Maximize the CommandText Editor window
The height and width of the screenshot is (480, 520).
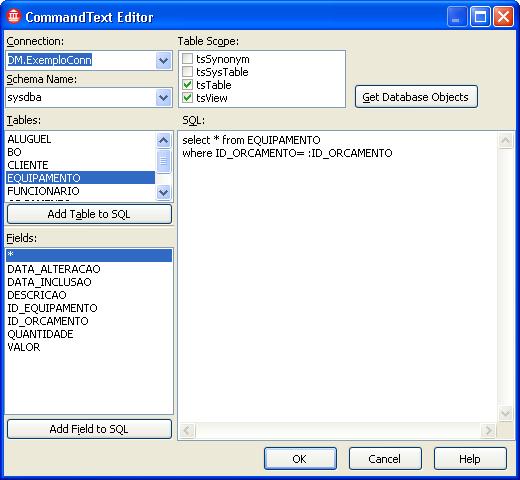tap(480, 17)
